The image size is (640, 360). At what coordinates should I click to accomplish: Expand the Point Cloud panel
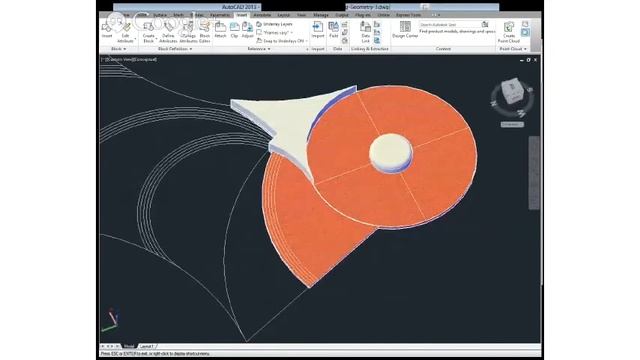tap(513, 49)
